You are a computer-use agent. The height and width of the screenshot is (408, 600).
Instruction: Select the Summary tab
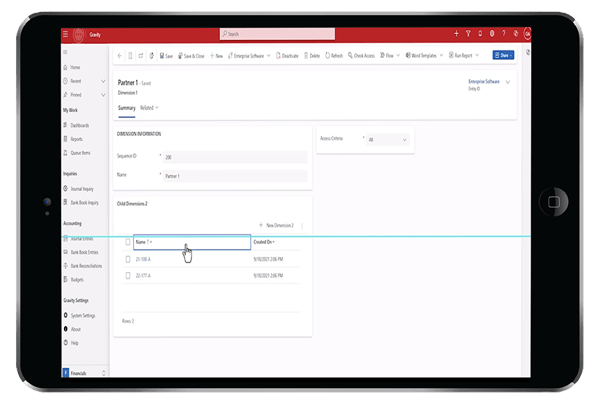click(127, 108)
